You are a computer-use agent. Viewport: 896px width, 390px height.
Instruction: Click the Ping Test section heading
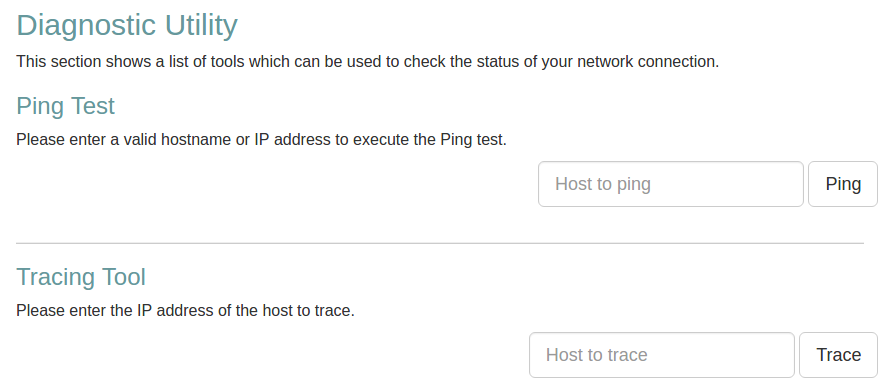coord(66,106)
